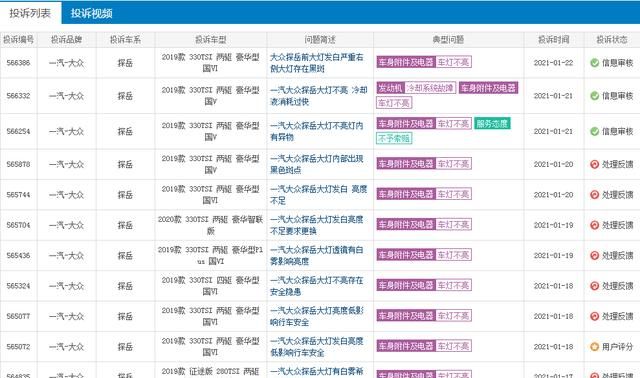Click 车灯不亮 tag in row 566386
The image size is (640, 378).
453,62
